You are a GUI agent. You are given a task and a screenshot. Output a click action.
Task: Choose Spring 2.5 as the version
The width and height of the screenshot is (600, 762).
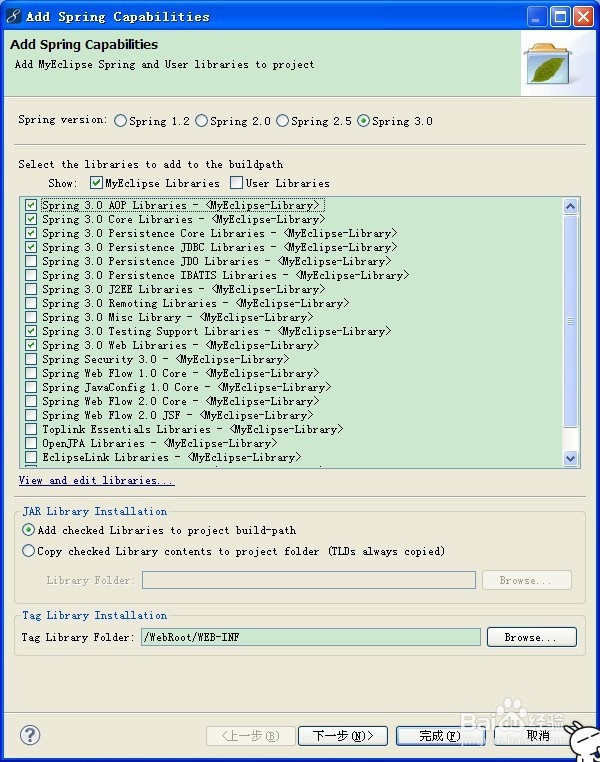click(282, 121)
